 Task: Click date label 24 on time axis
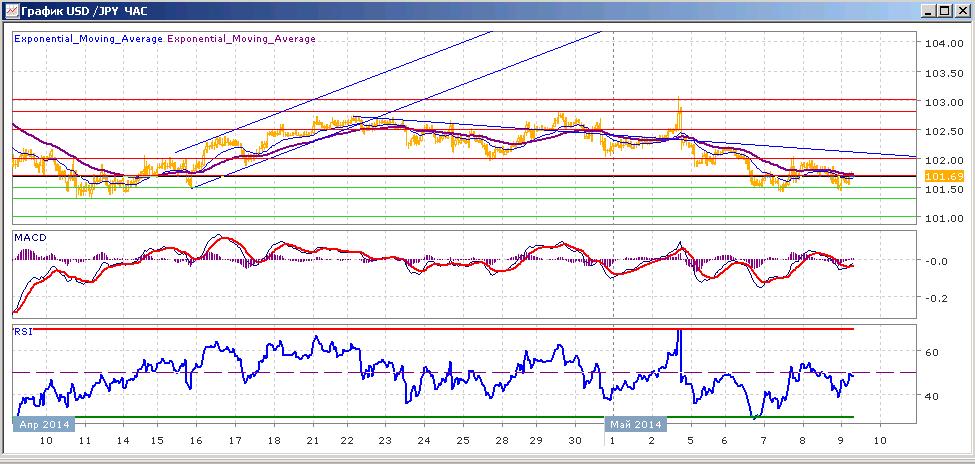pos(424,440)
